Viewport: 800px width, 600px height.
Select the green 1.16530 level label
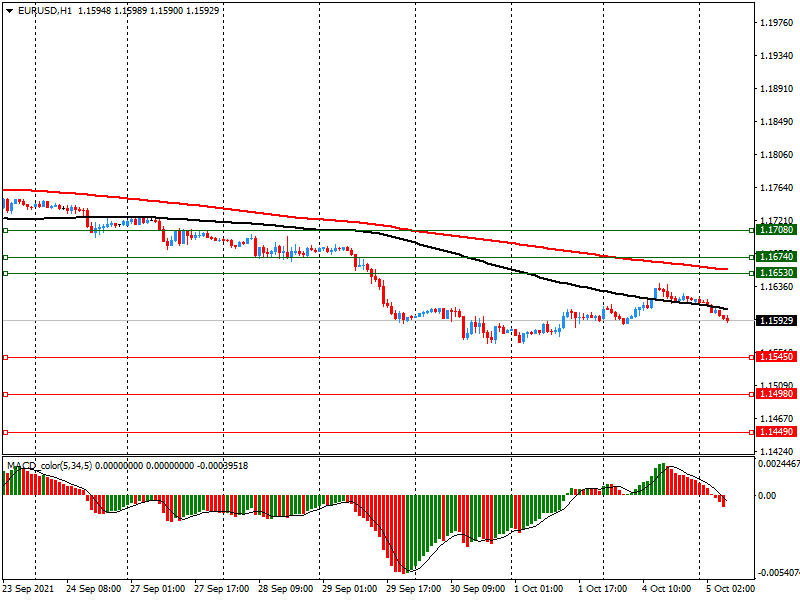click(776, 273)
